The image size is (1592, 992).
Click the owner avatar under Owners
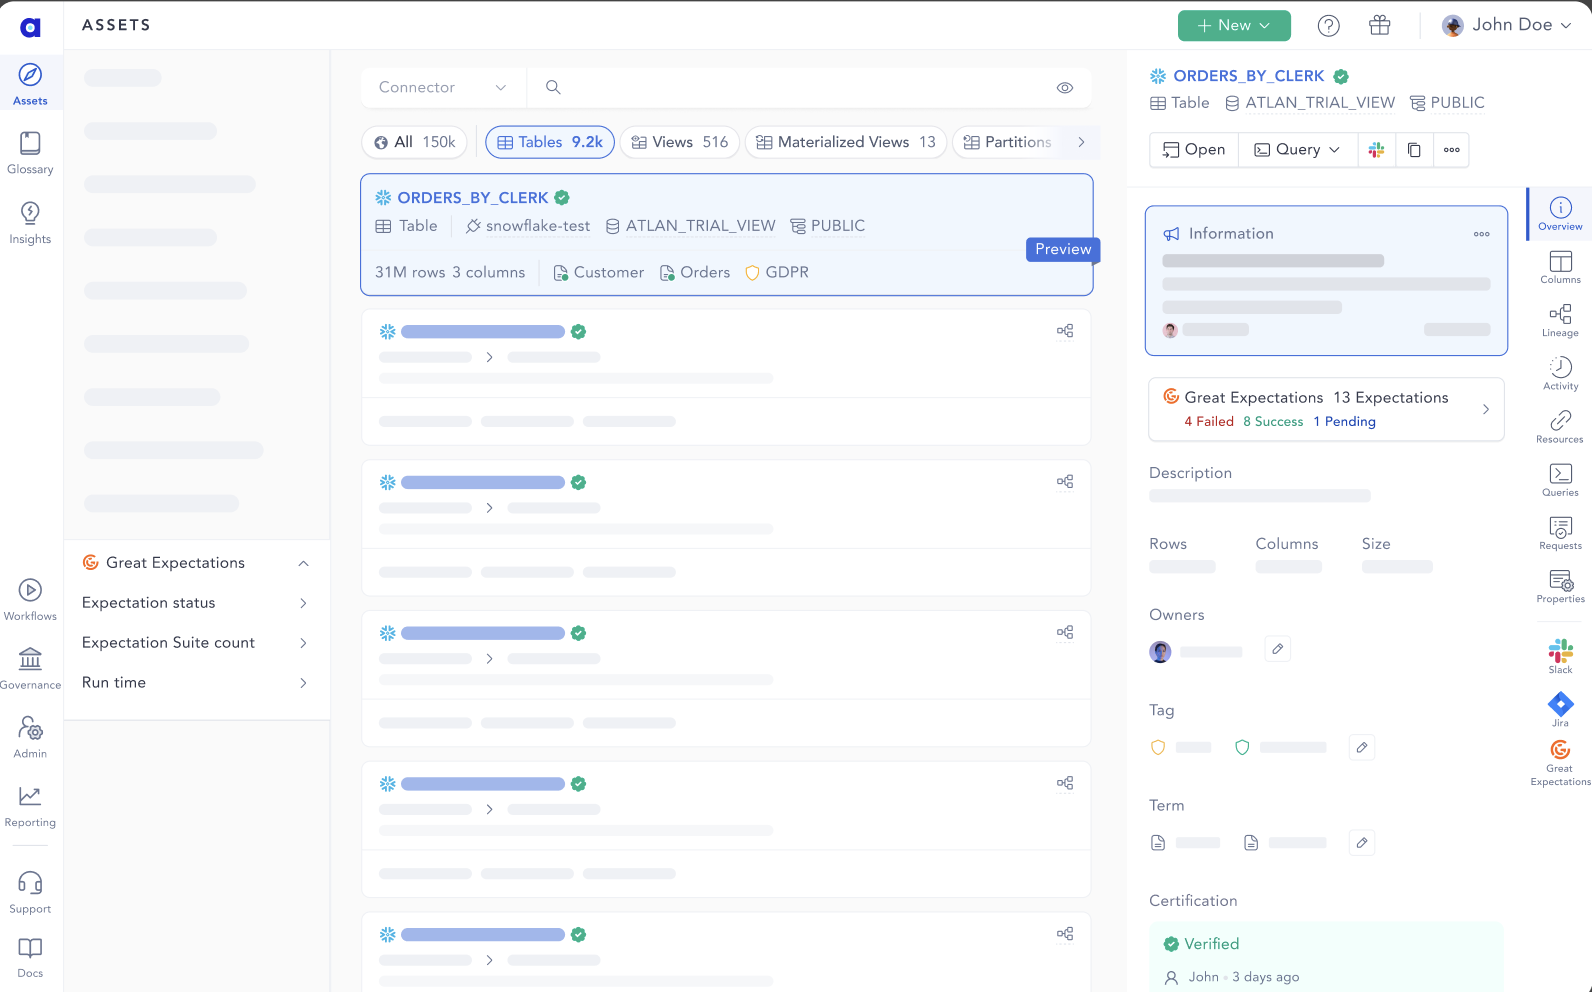point(1160,652)
